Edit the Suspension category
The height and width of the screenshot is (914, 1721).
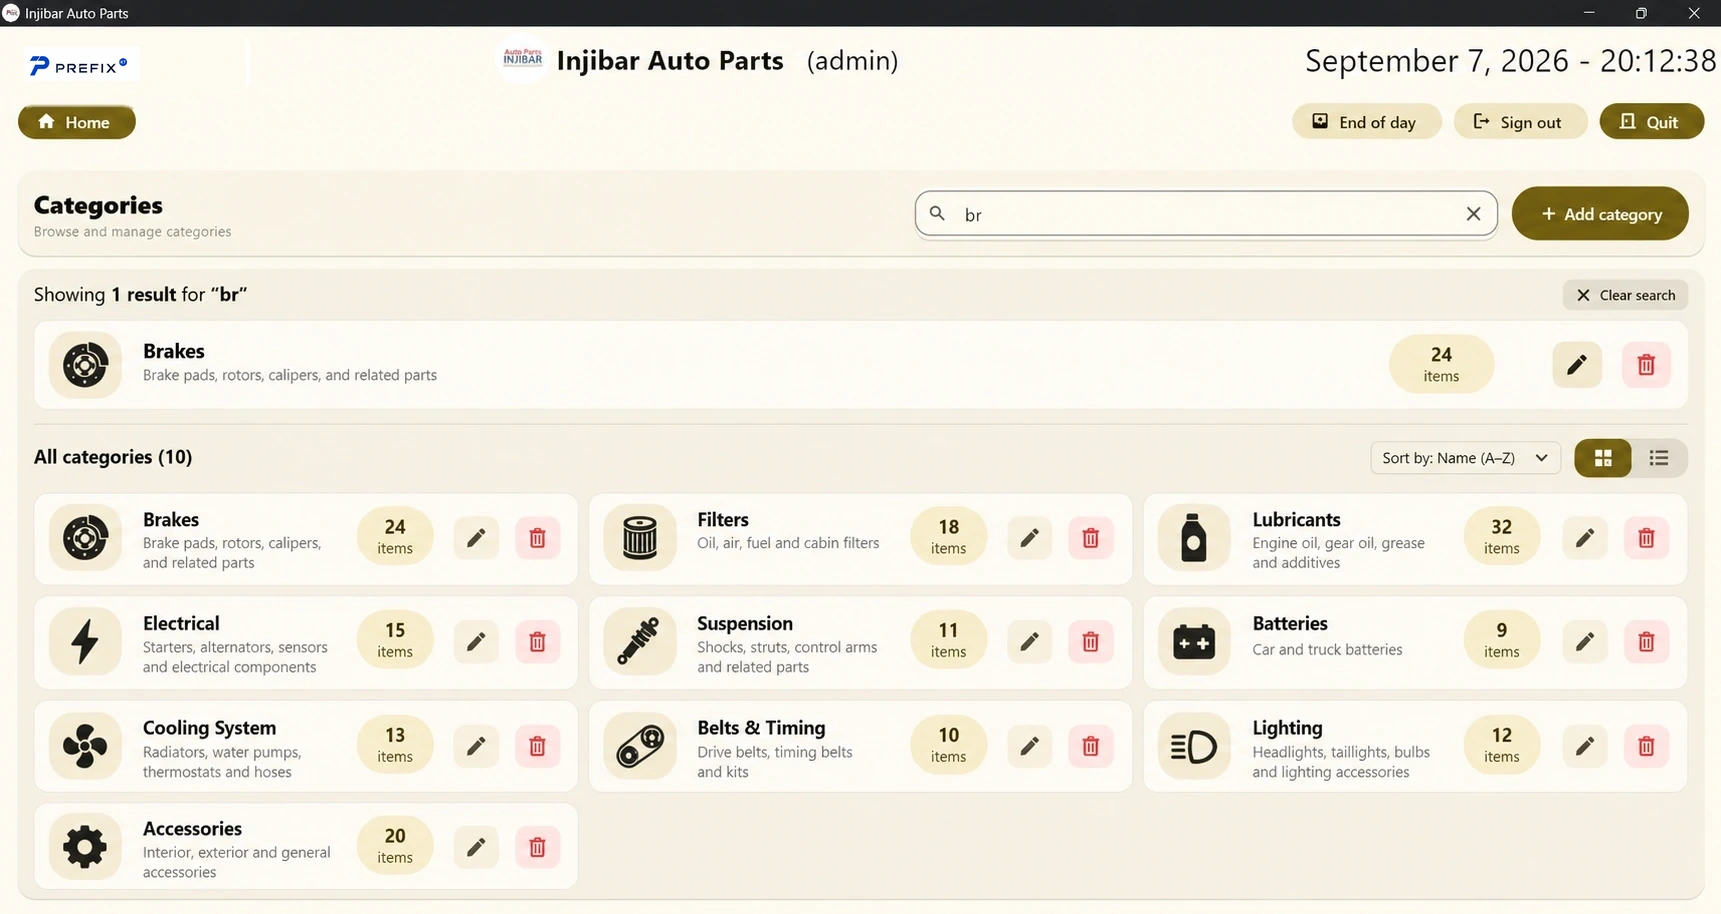[x=1029, y=641]
